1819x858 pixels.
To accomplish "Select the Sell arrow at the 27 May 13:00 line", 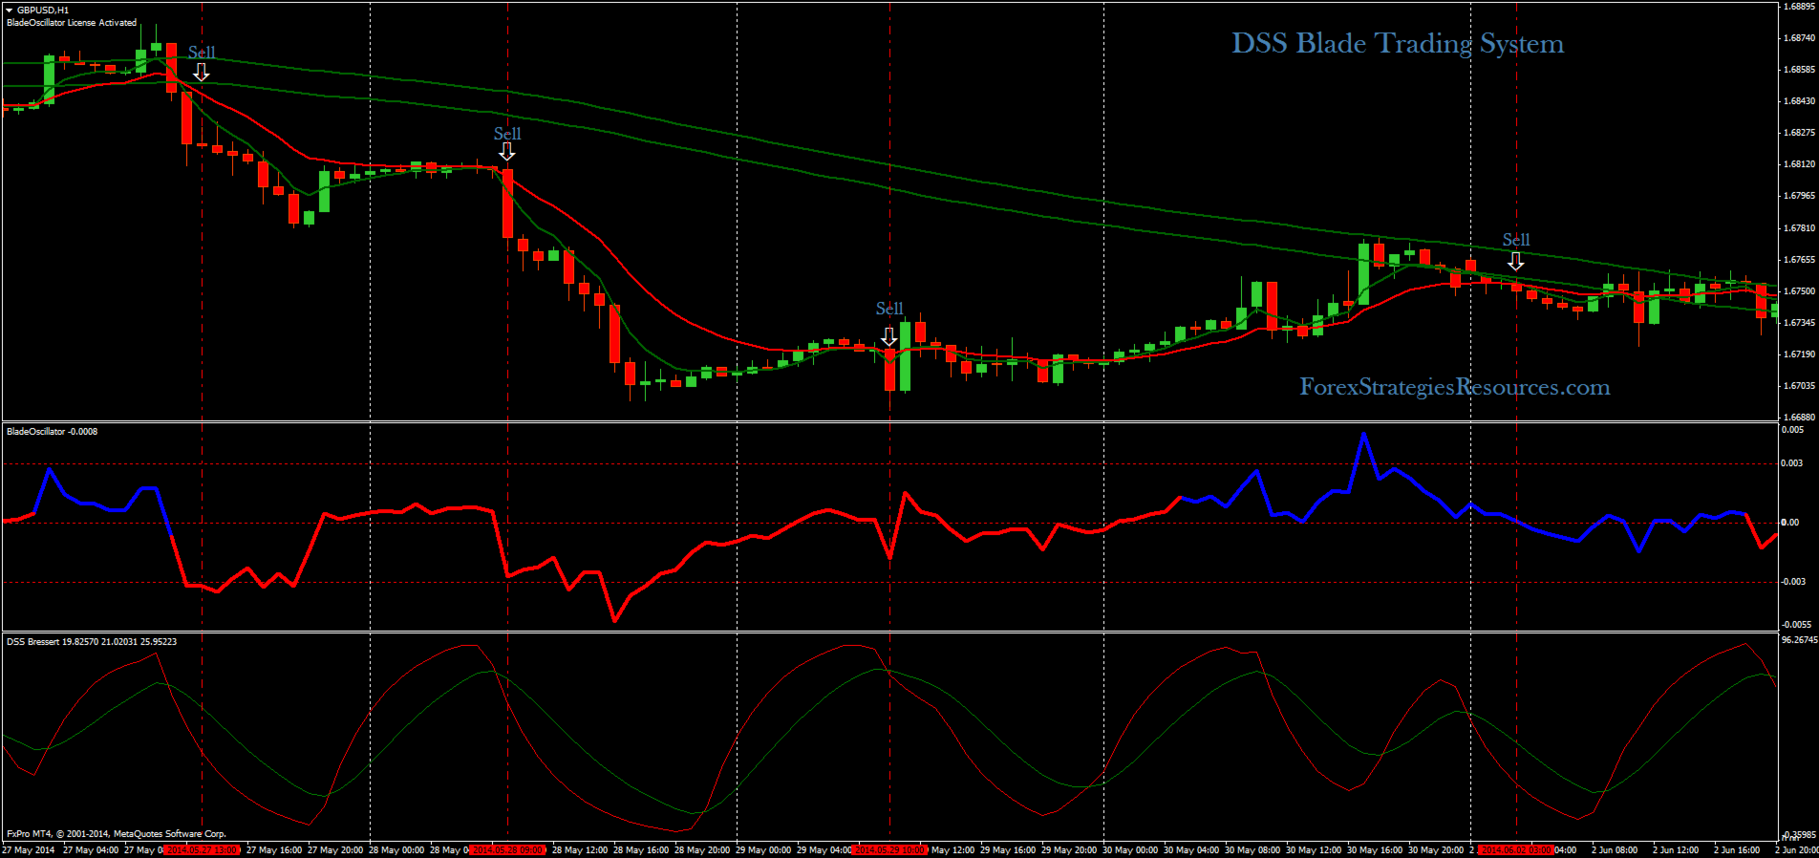I will click(201, 72).
